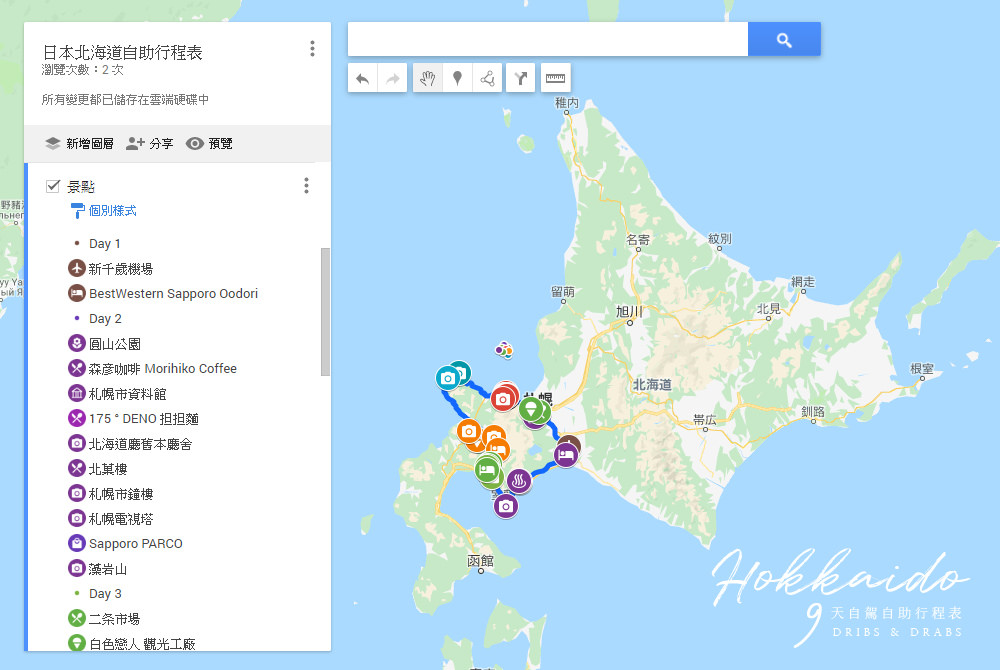Click 分享 to share the map
The width and height of the screenshot is (1000, 670).
(x=150, y=143)
